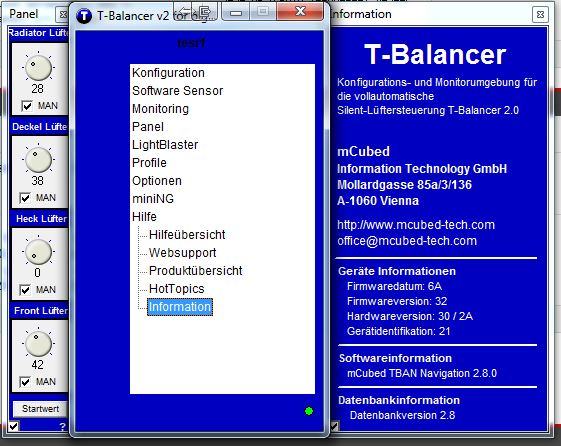
Task: Select the highlighted Information tree item
Action: [180, 307]
